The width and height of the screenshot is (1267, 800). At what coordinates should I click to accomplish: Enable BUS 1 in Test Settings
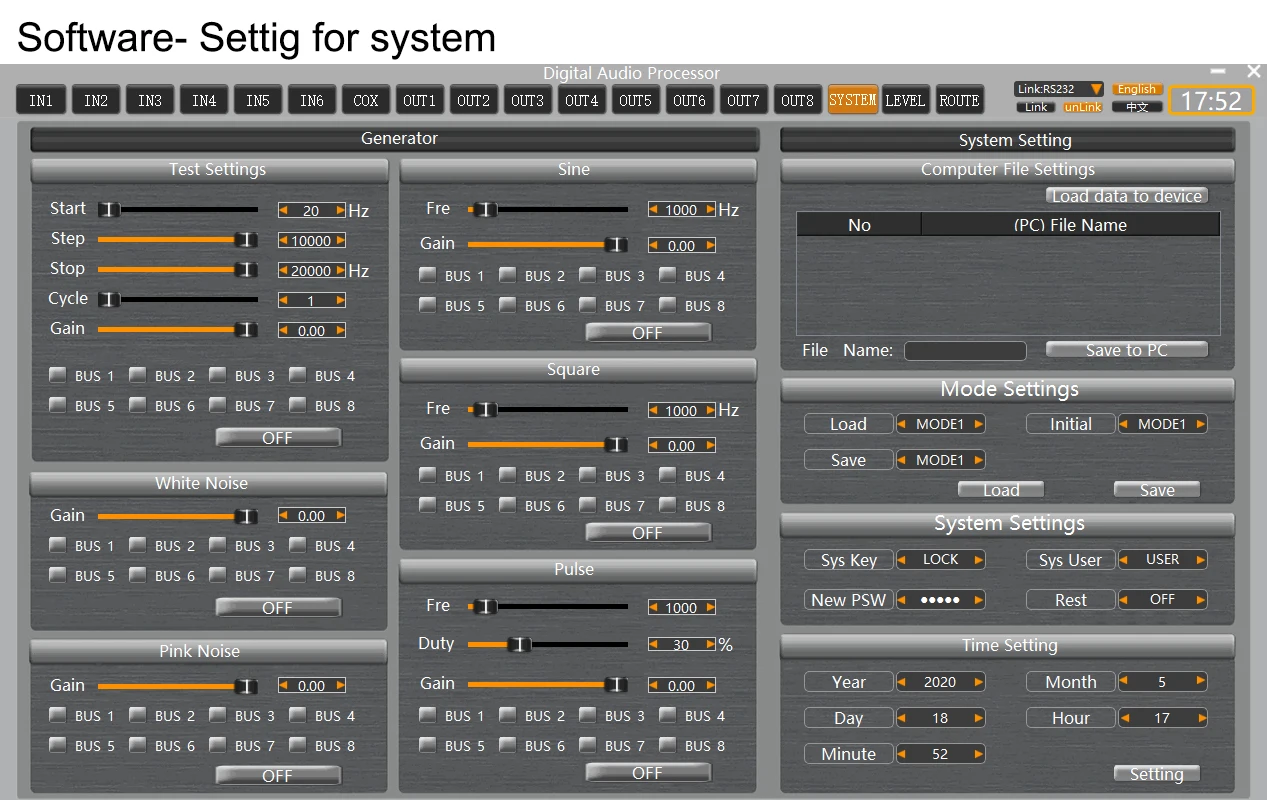pos(58,376)
